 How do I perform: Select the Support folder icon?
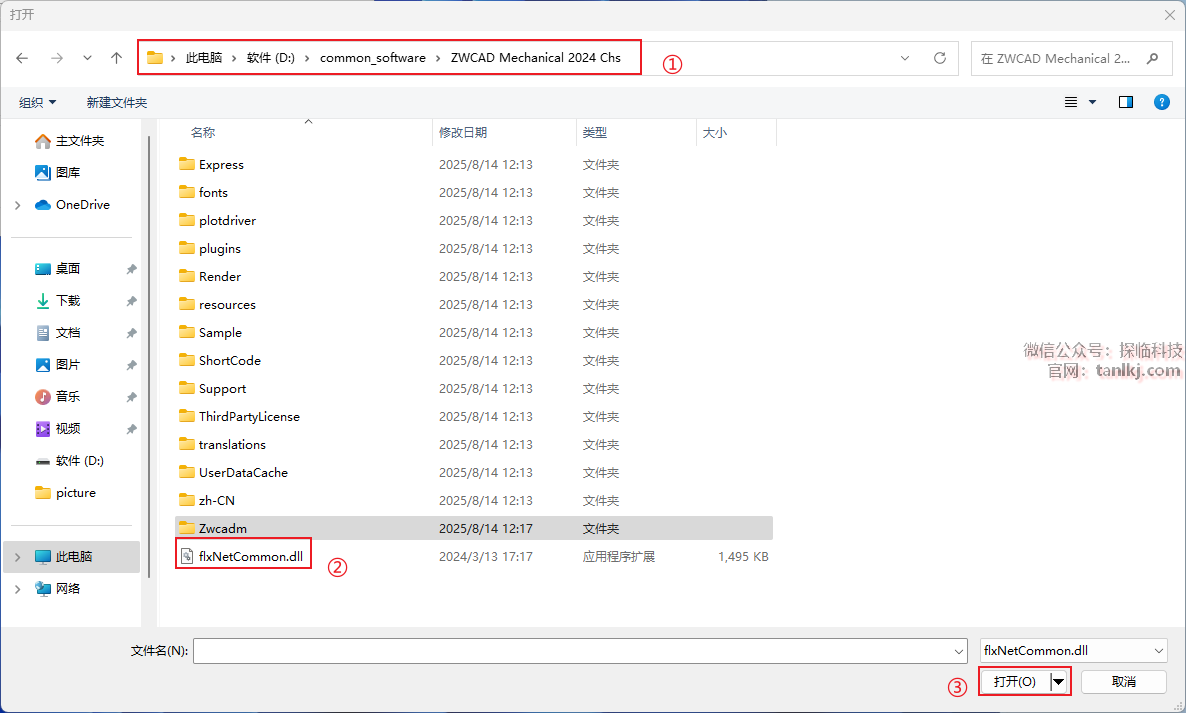[187, 388]
